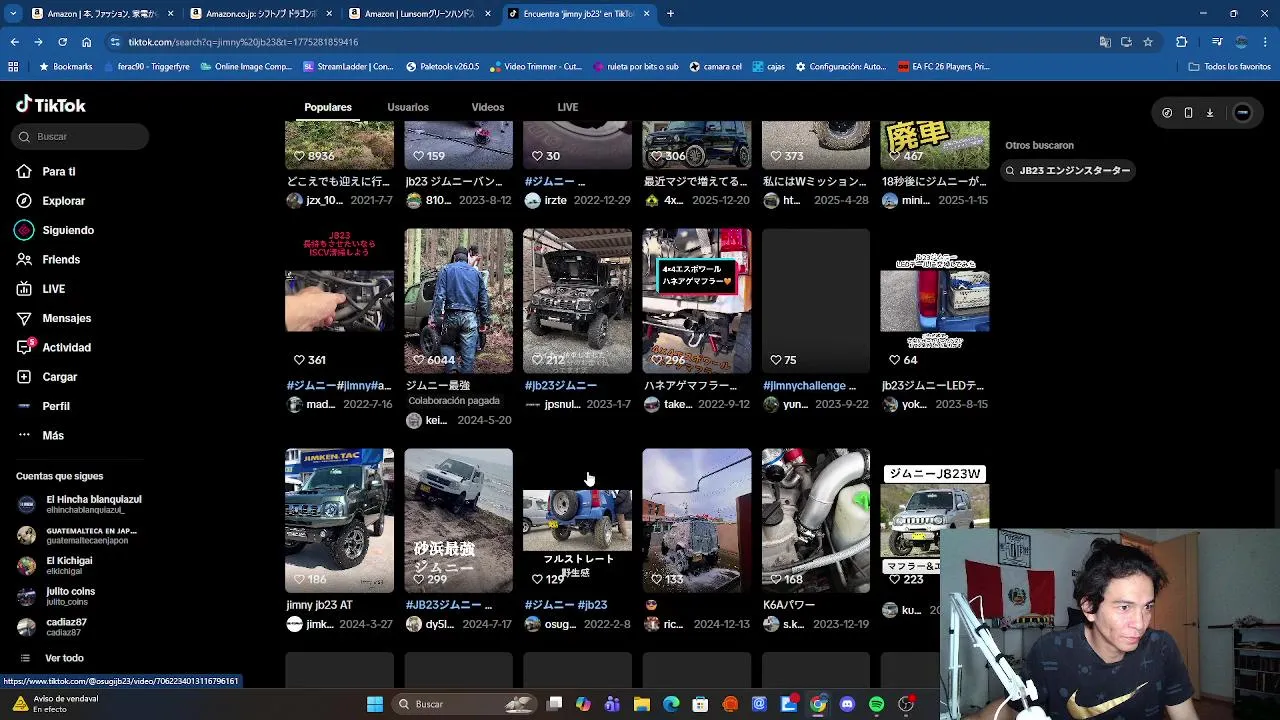Click the JB23 エンジンスターター search suggestion
The height and width of the screenshot is (720, 1280).
click(1067, 170)
